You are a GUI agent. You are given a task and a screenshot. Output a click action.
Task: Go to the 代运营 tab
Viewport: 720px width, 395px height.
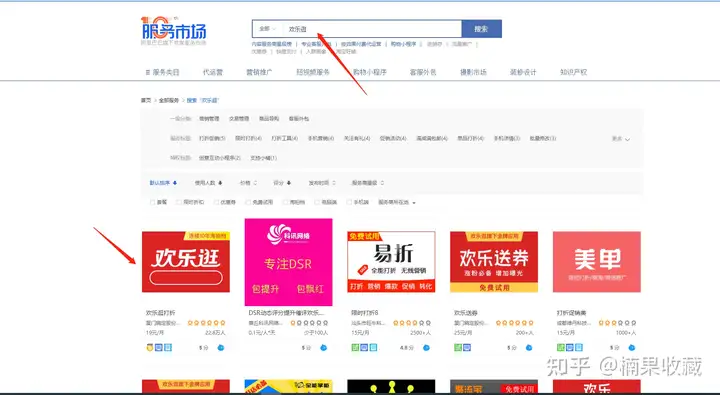[213, 72]
